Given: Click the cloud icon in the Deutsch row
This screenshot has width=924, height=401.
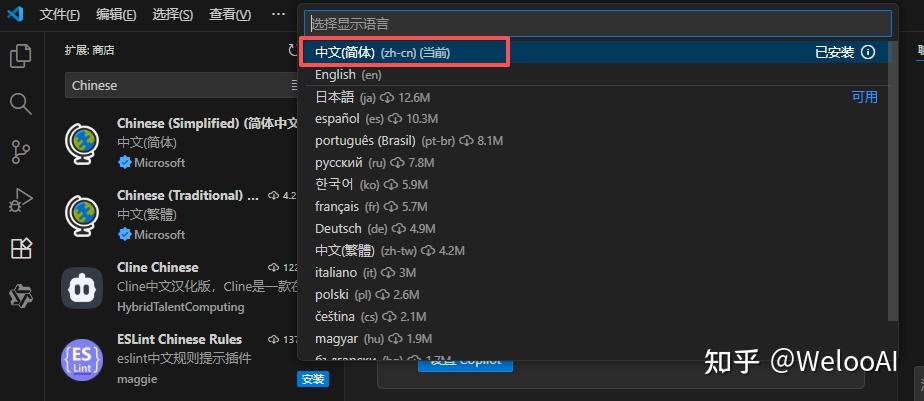Looking at the screenshot, I should (399, 229).
